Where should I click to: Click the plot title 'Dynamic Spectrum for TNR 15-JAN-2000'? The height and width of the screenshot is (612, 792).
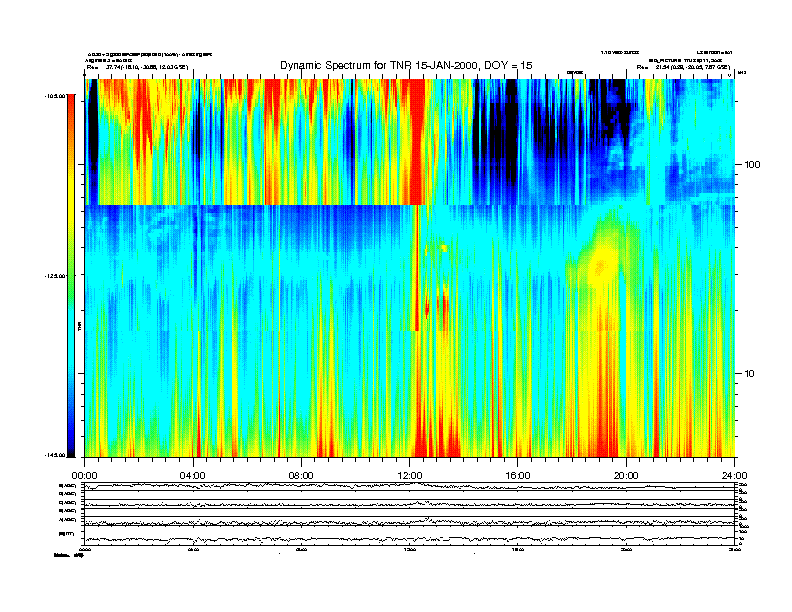[x=406, y=65]
